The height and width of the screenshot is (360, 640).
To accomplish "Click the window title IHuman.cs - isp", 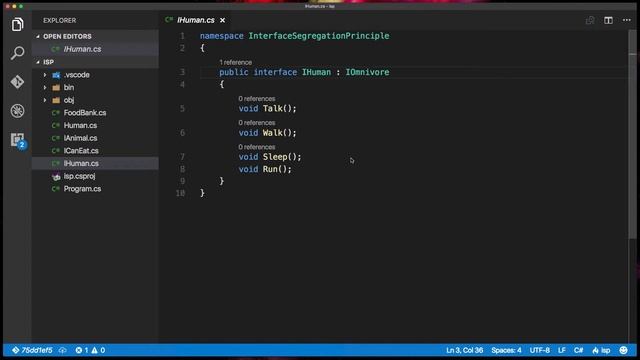I will click(x=320, y=6).
